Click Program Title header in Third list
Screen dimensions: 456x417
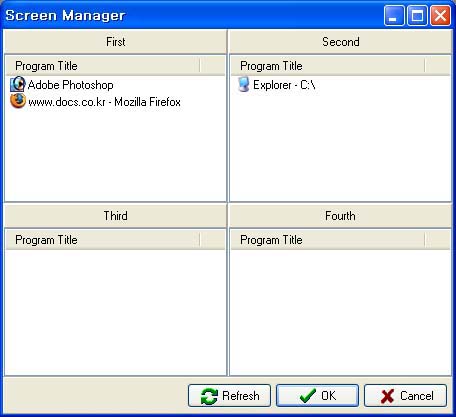[103, 240]
